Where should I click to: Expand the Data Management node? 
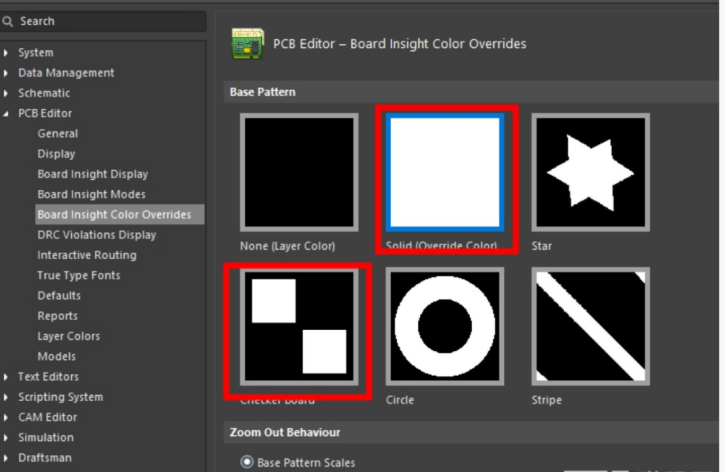8,73
